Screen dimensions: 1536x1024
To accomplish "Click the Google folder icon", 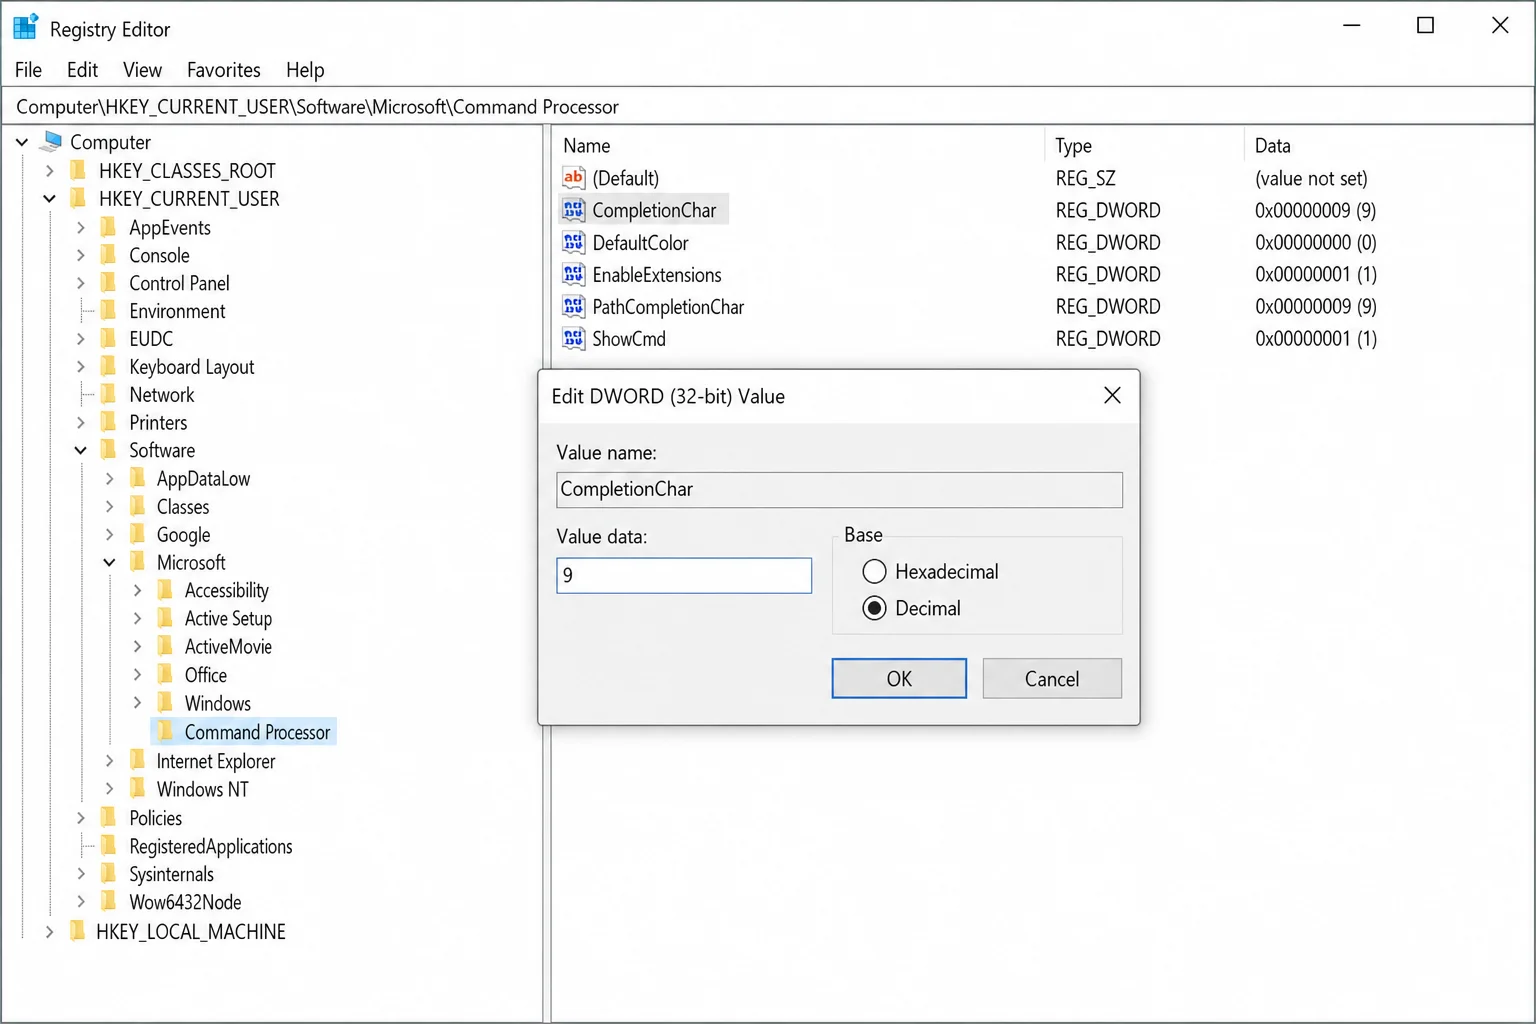I will (x=137, y=535).
